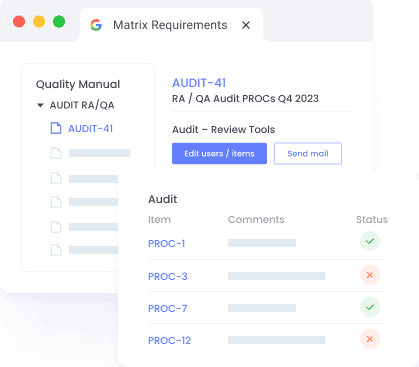The image size is (419, 367).
Task: Open the AUDIT-41 document icon in sidebar
Action: tap(56, 128)
